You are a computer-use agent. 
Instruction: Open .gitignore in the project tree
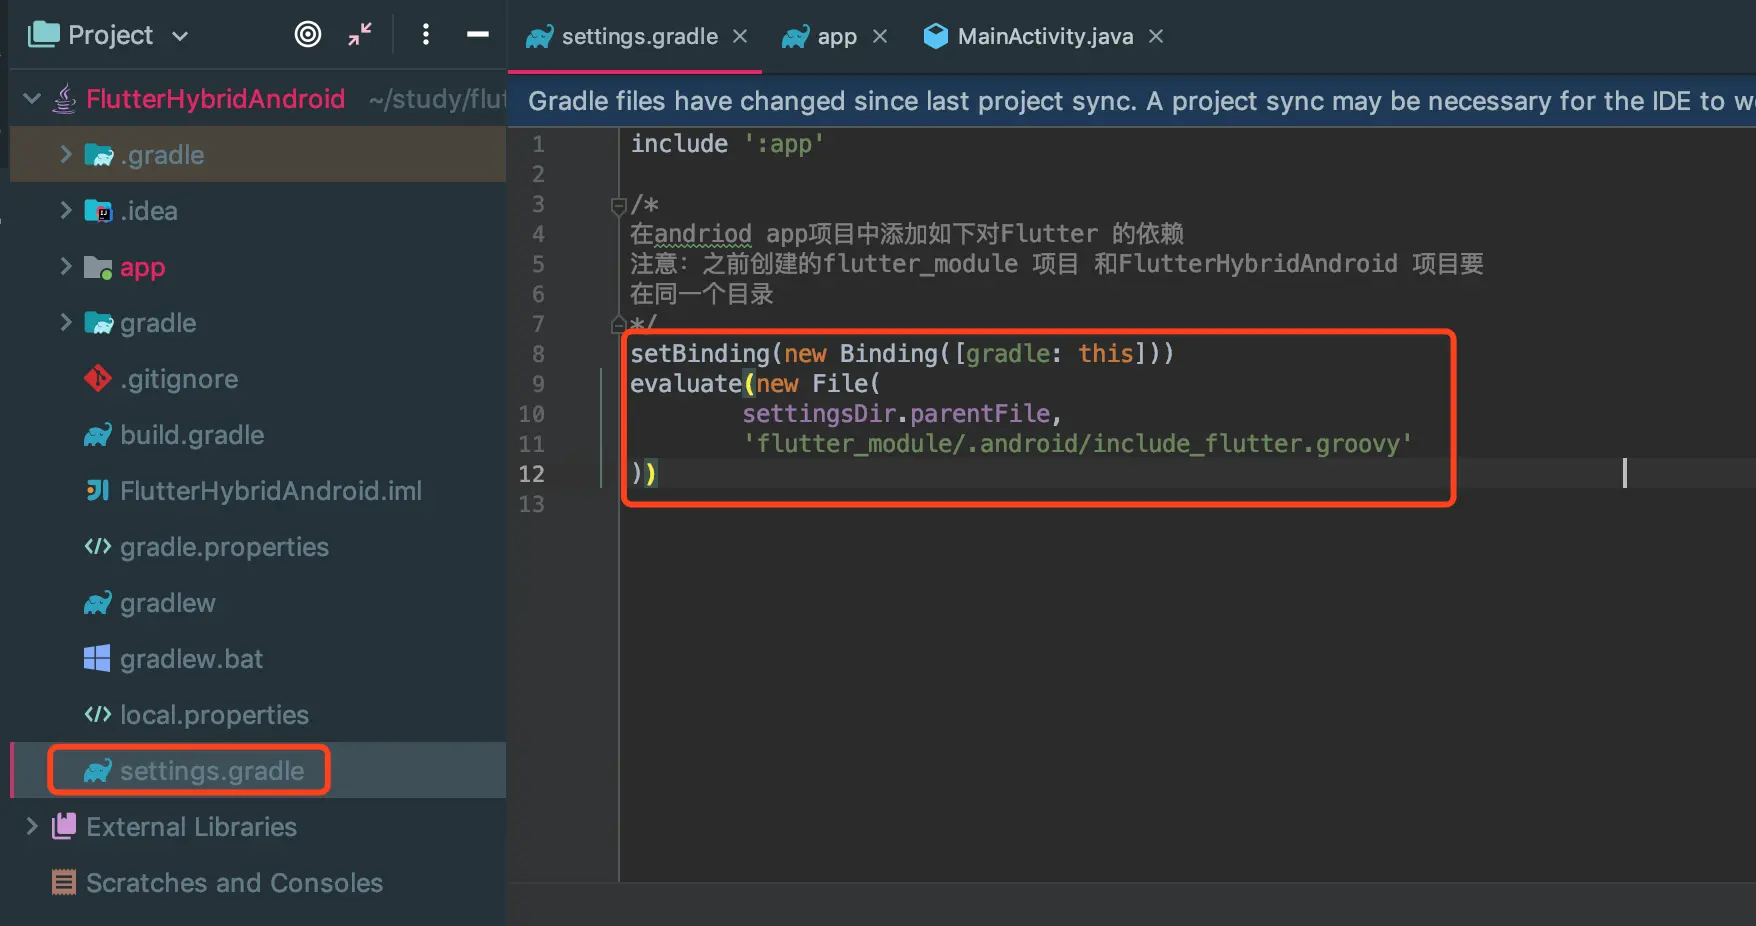pos(179,379)
